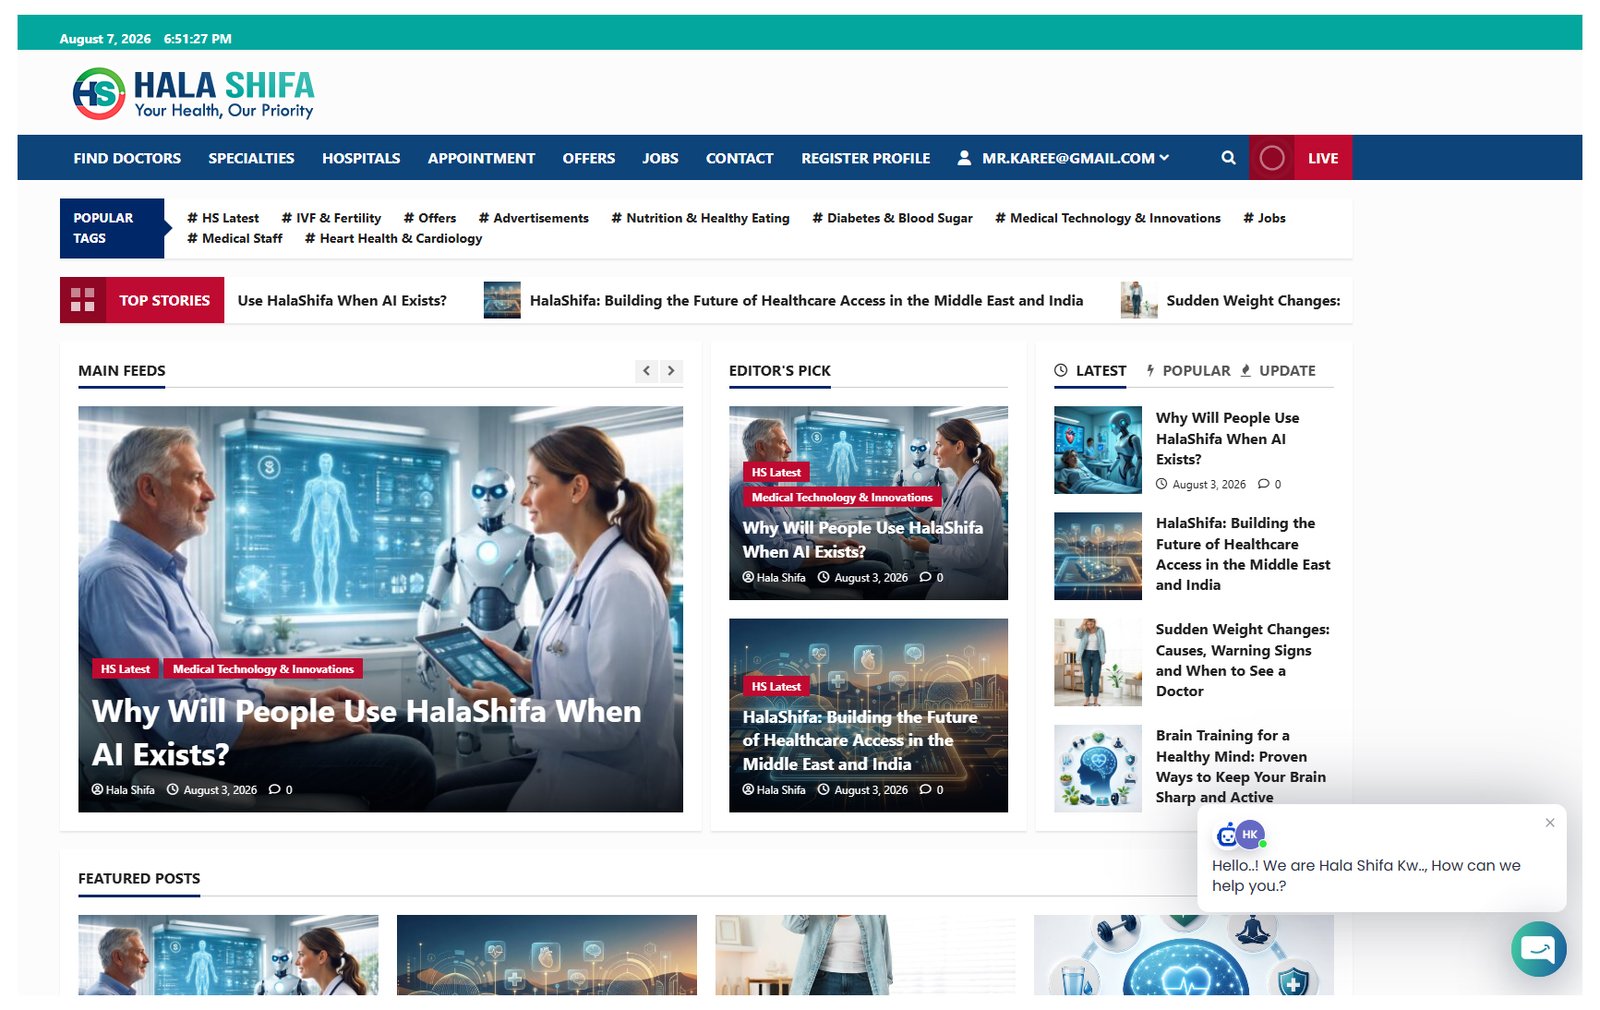Open Latest thumbnail for Building the Future
This screenshot has height=1010, width=1600.
click(x=1098, y=556)
